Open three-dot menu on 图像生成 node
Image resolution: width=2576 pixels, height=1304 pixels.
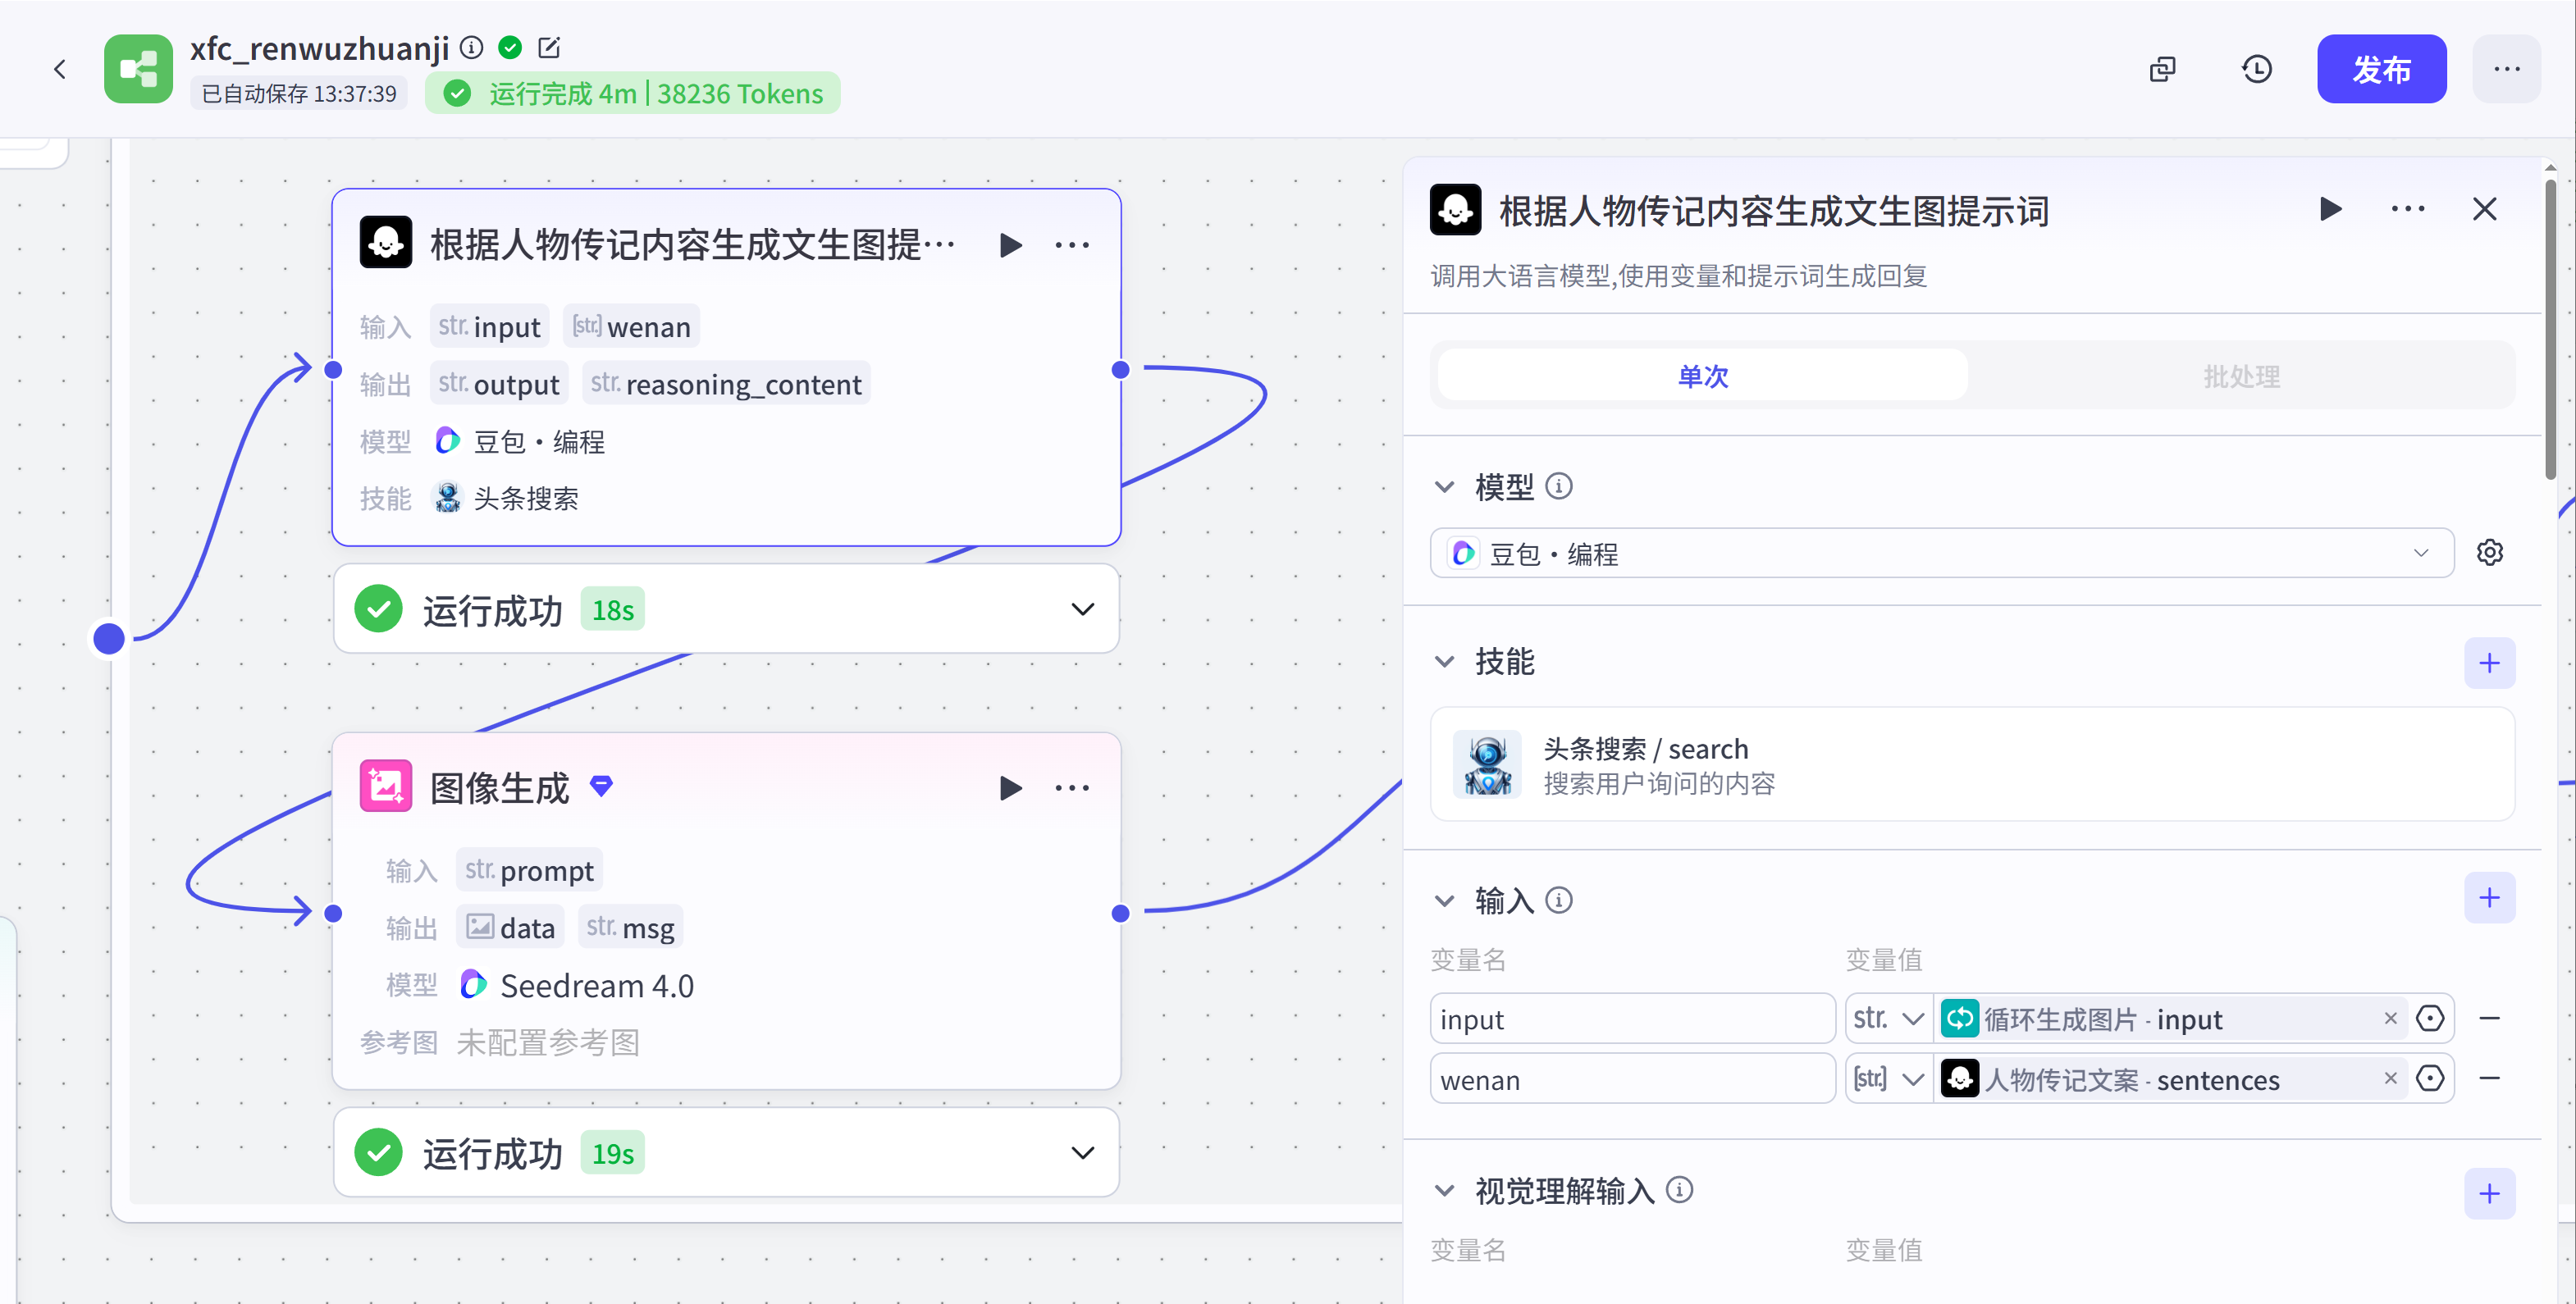pos(1072,788)
